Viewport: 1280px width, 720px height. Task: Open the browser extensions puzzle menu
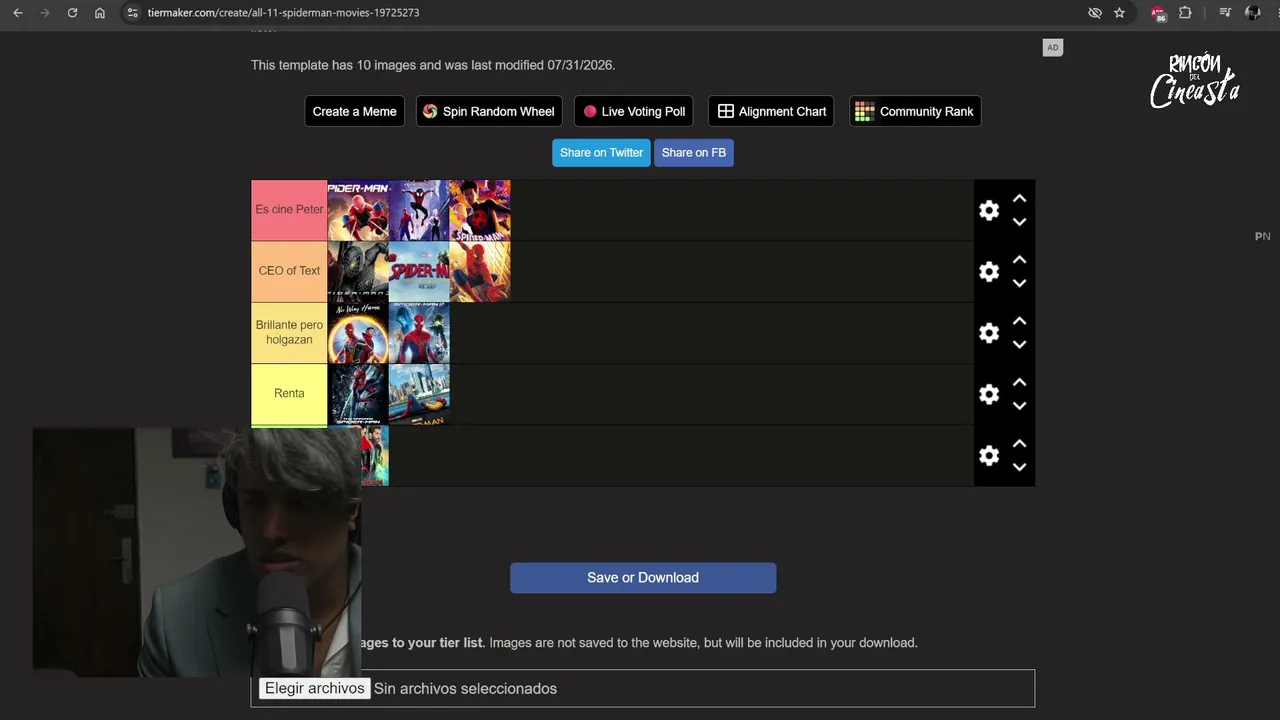[1185, 13]
